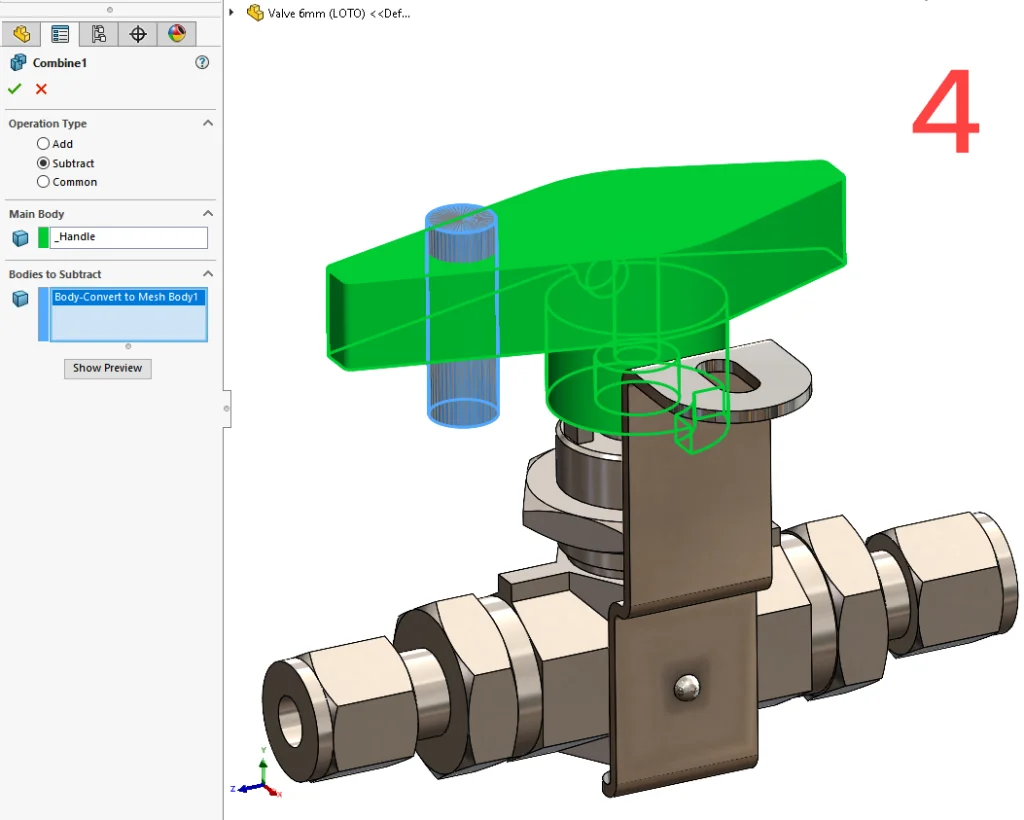Open the PropertyManager tab
Screen dimensions: 1024x820
coord(60,34)
